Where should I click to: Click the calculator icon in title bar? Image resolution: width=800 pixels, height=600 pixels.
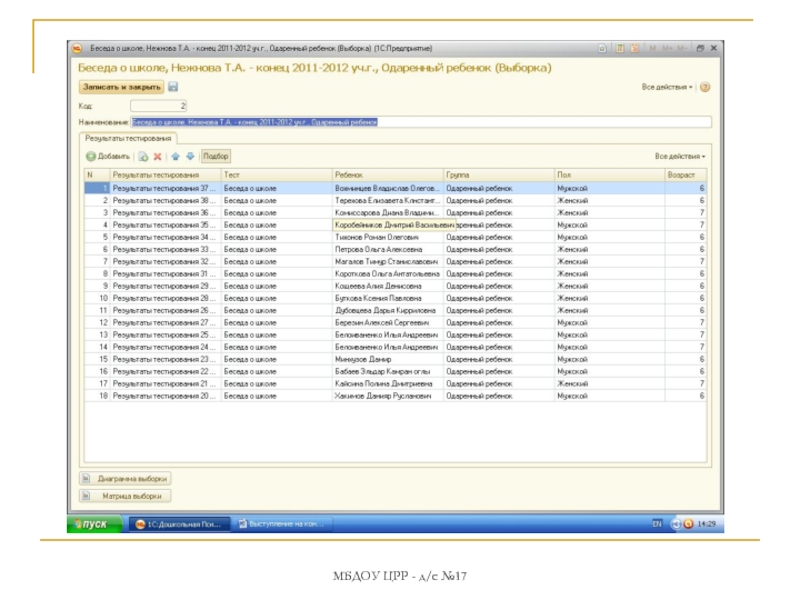point(620,48)
